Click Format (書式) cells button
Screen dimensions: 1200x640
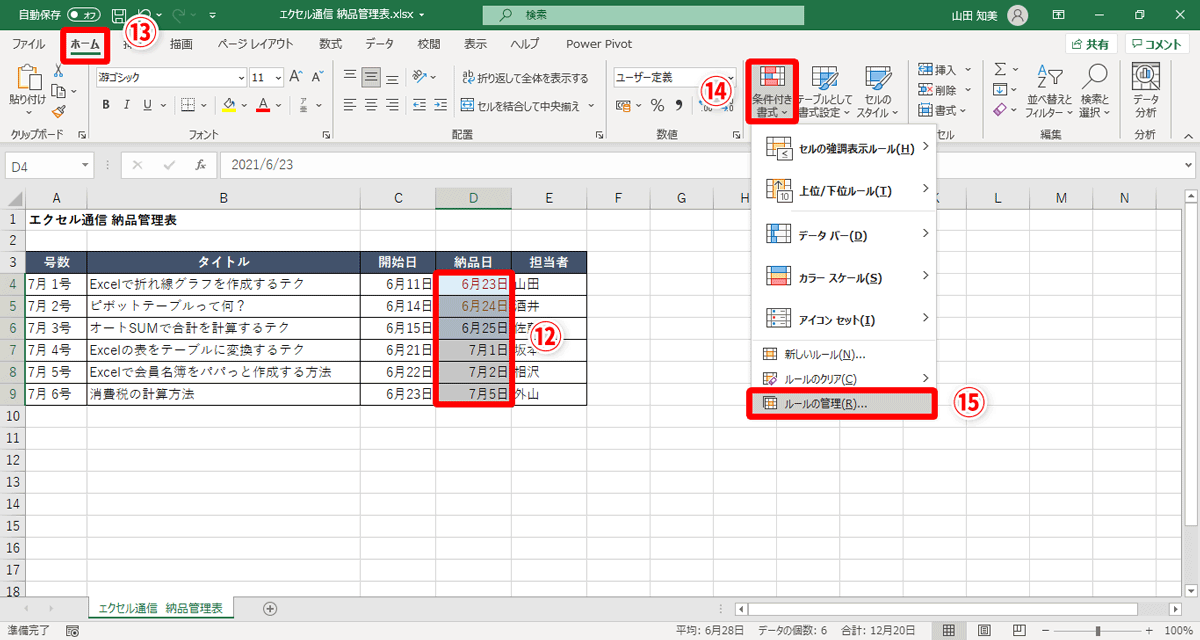pos(936,110)
